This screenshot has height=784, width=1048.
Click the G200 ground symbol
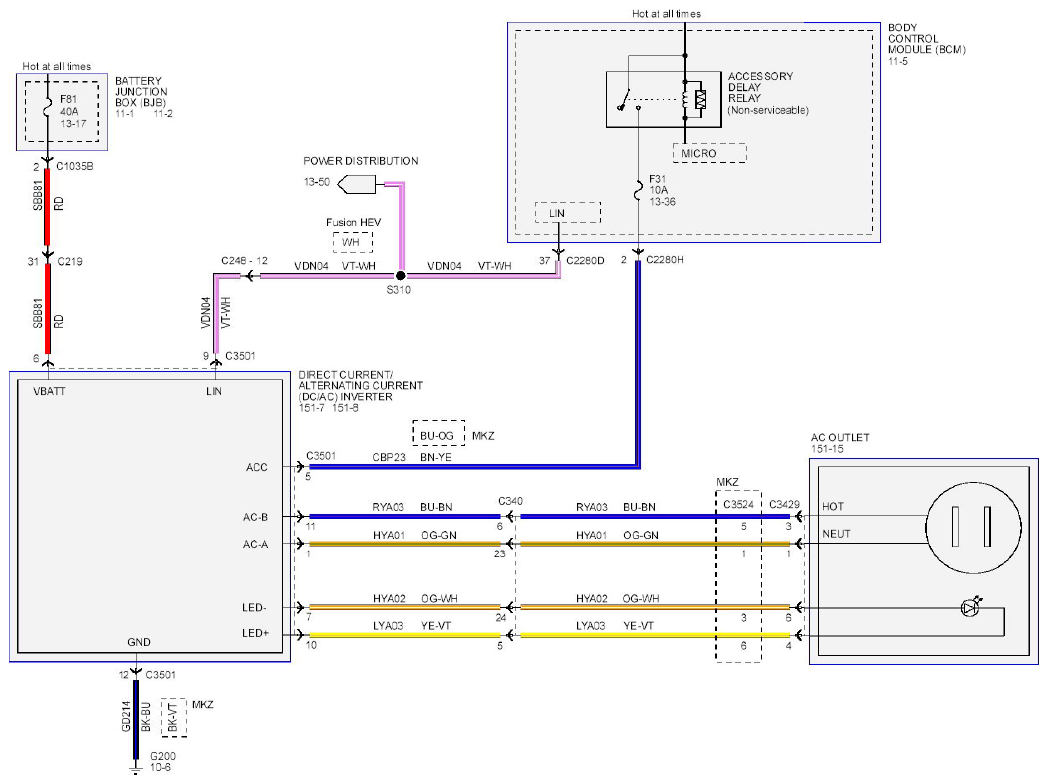[x=136, y=771]
